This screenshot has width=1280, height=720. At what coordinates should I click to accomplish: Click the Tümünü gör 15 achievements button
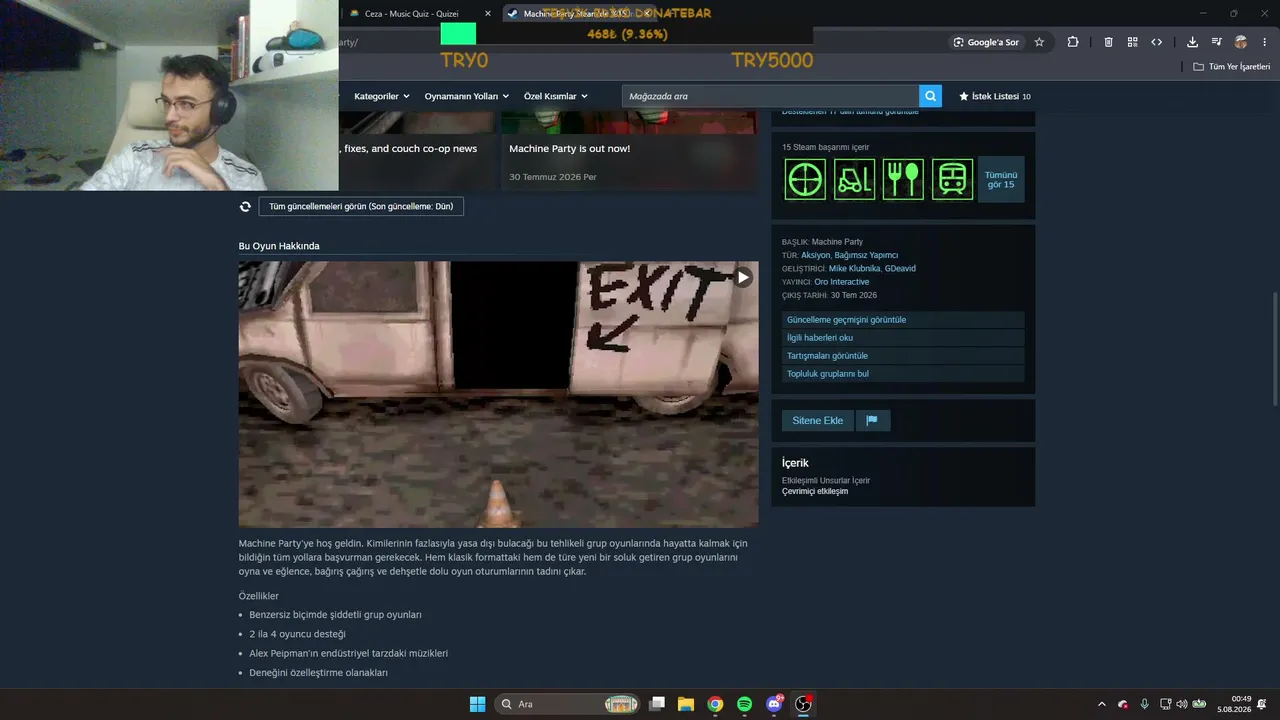[1001, 180]
